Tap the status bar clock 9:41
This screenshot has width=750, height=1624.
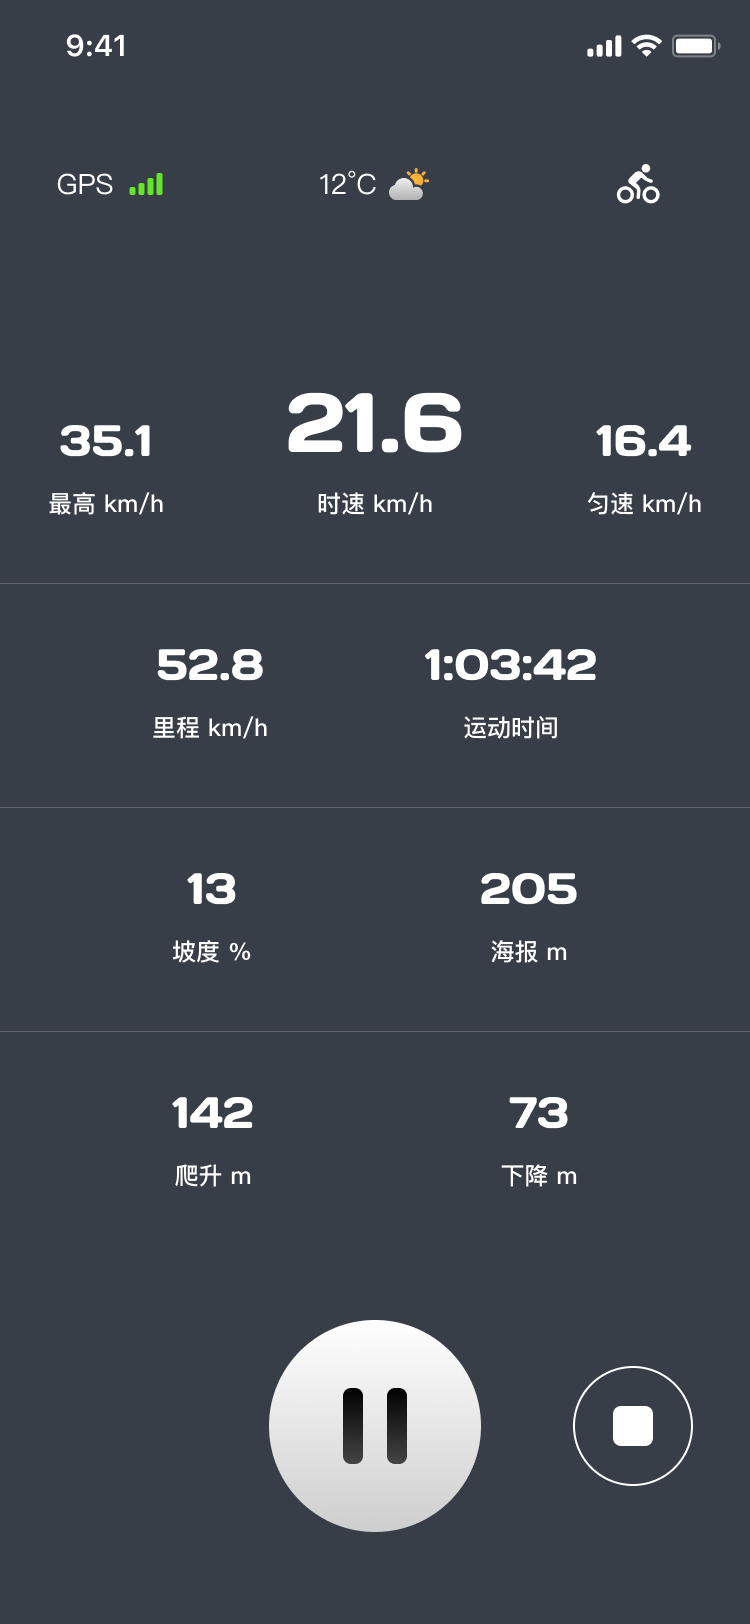pos(96,46)
